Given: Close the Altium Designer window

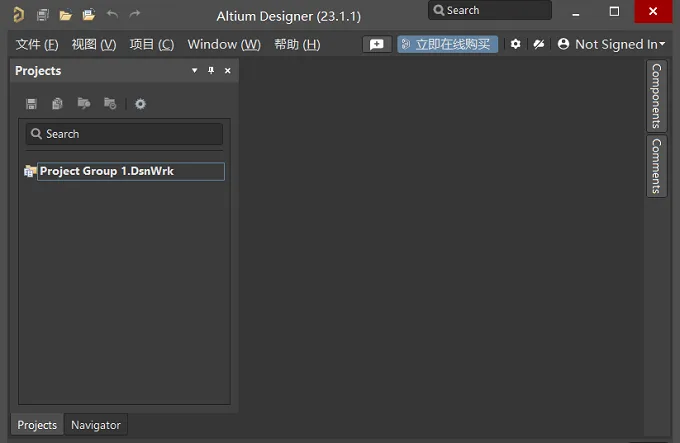Looking at the screenshot, I should [653, 11].
